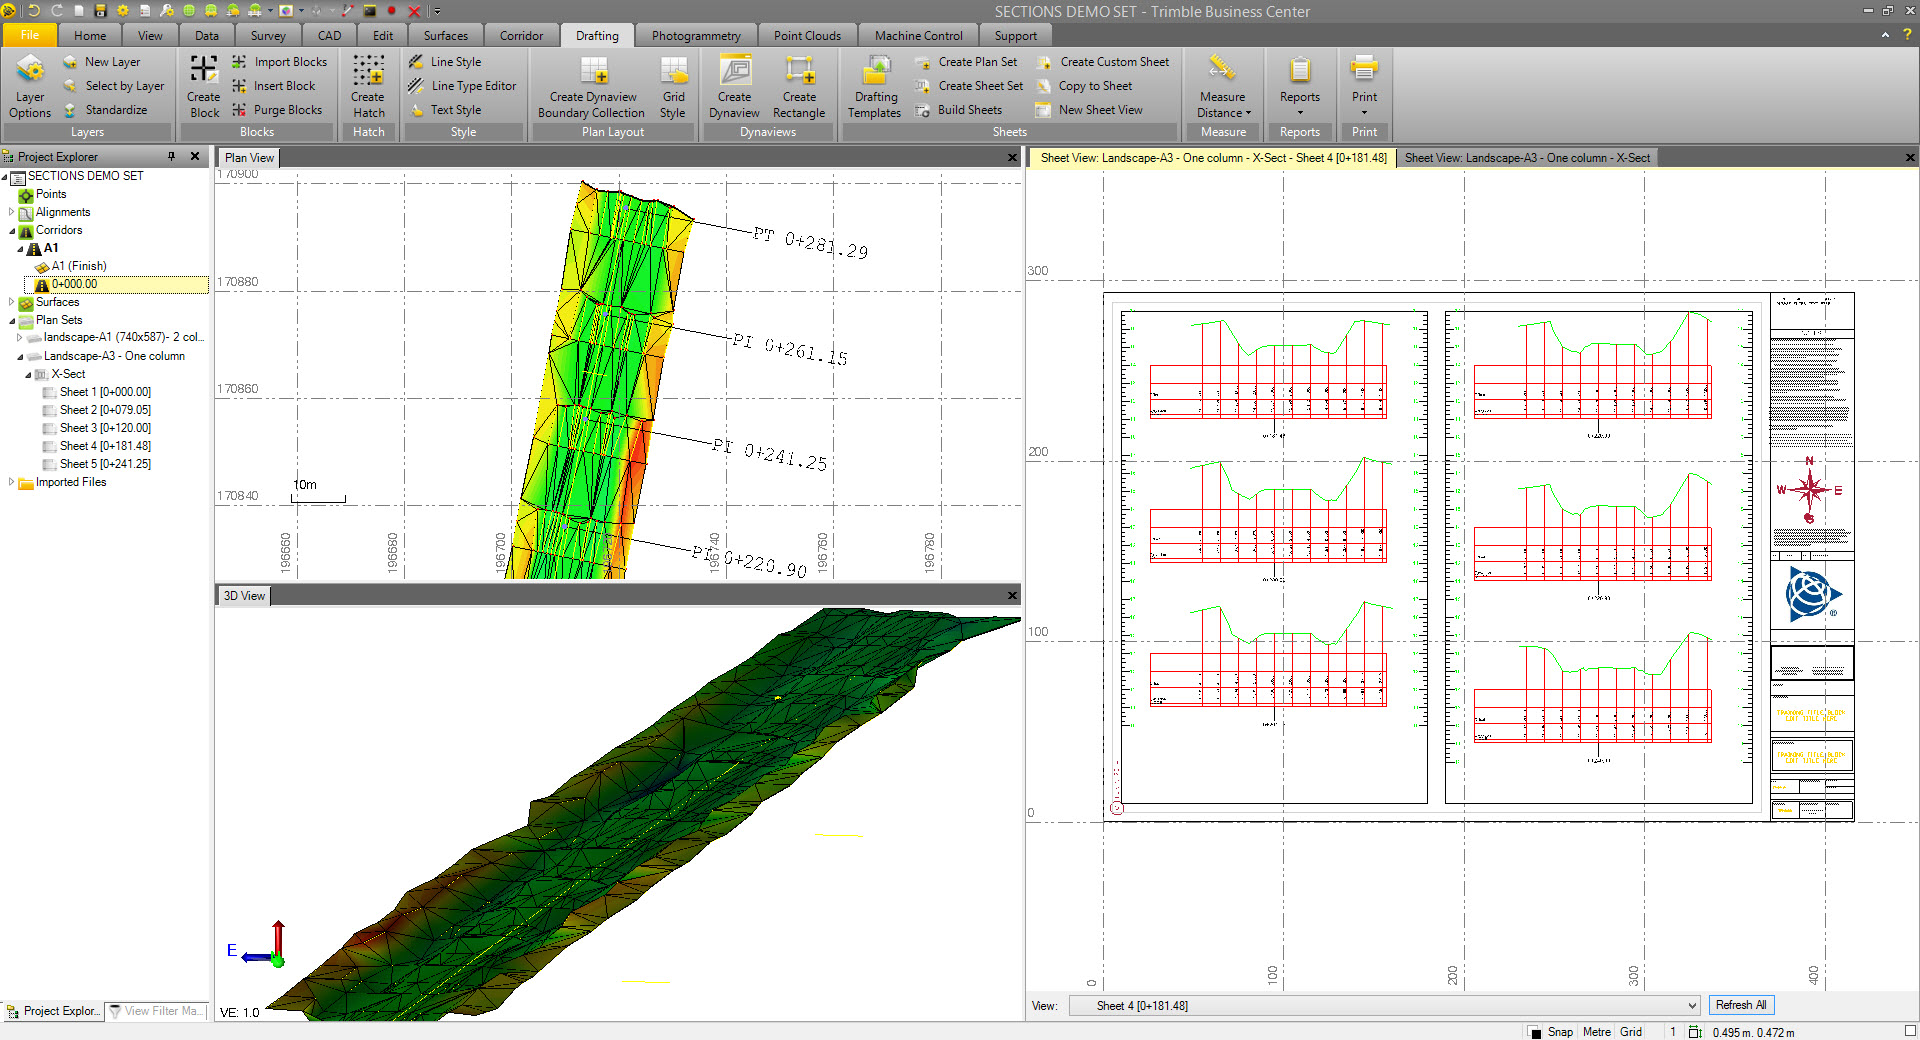Toggle the pin on Project Explorer panel
The image size is (1920, 1040).
click(172, 156)
